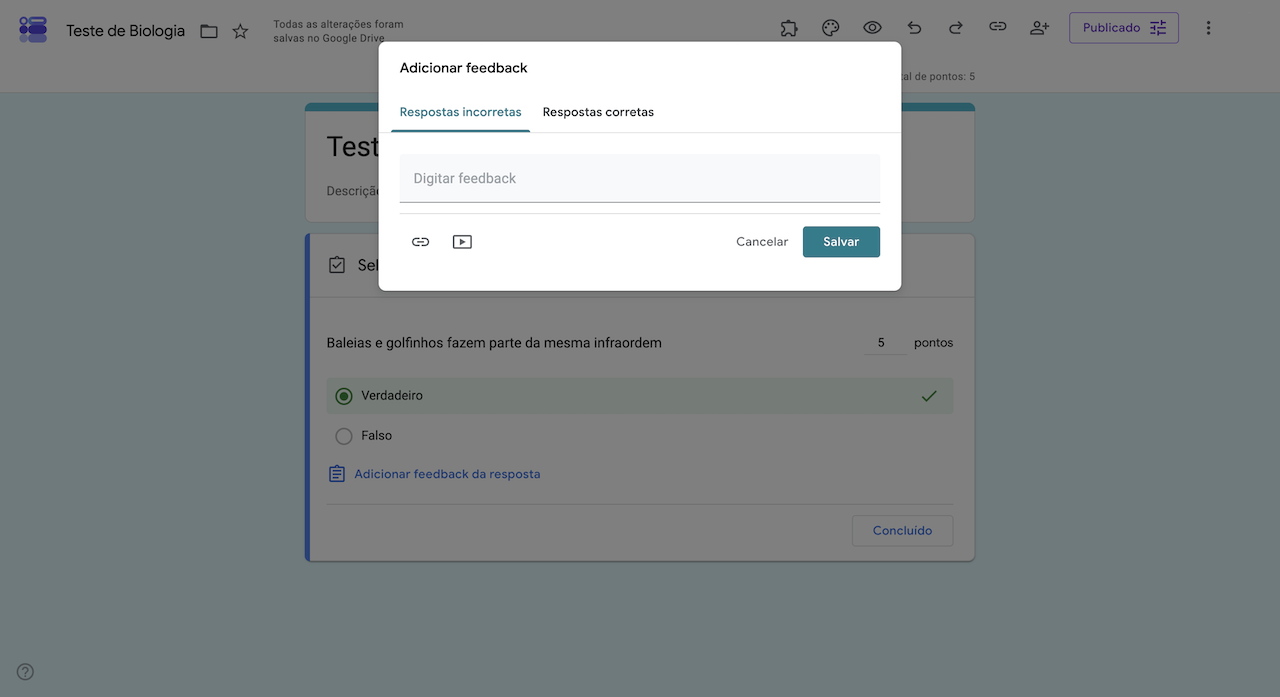Click the undo arrow icon

tap(914, 28)
